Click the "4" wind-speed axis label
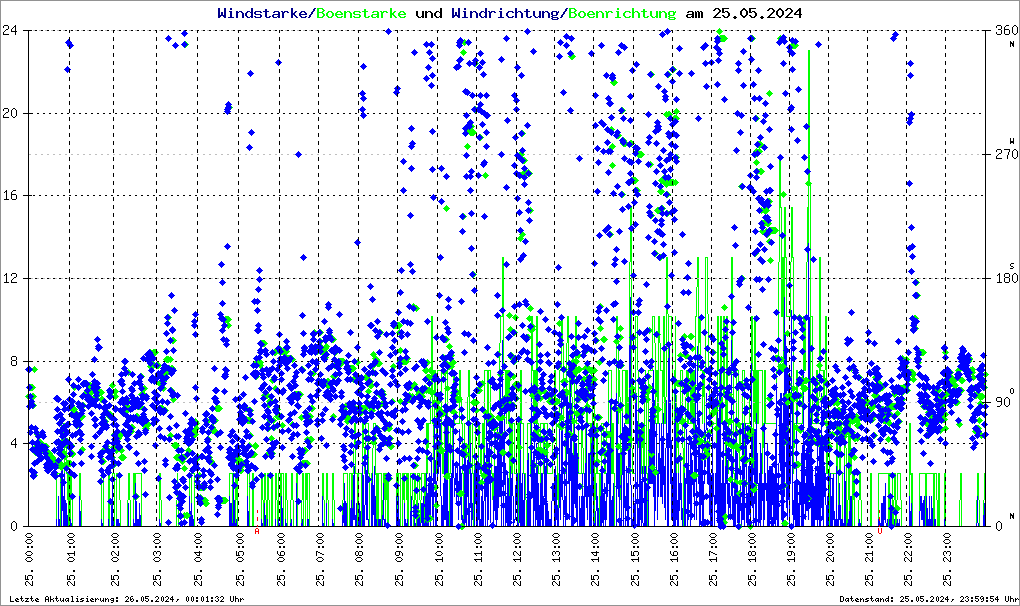This screenshot has width=1020, height=606. pos(14,443)
